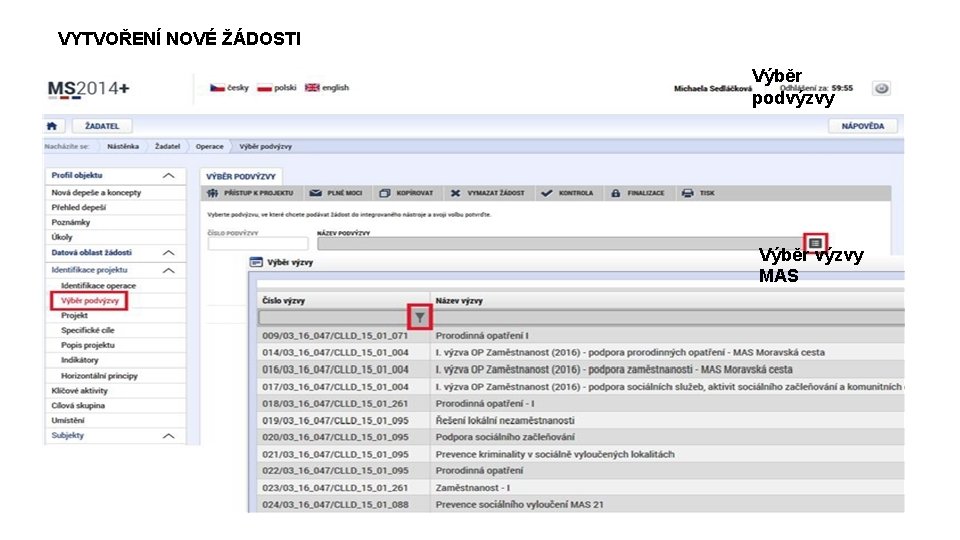
Task: Click the MS2014+ logo
Action: 88,89
